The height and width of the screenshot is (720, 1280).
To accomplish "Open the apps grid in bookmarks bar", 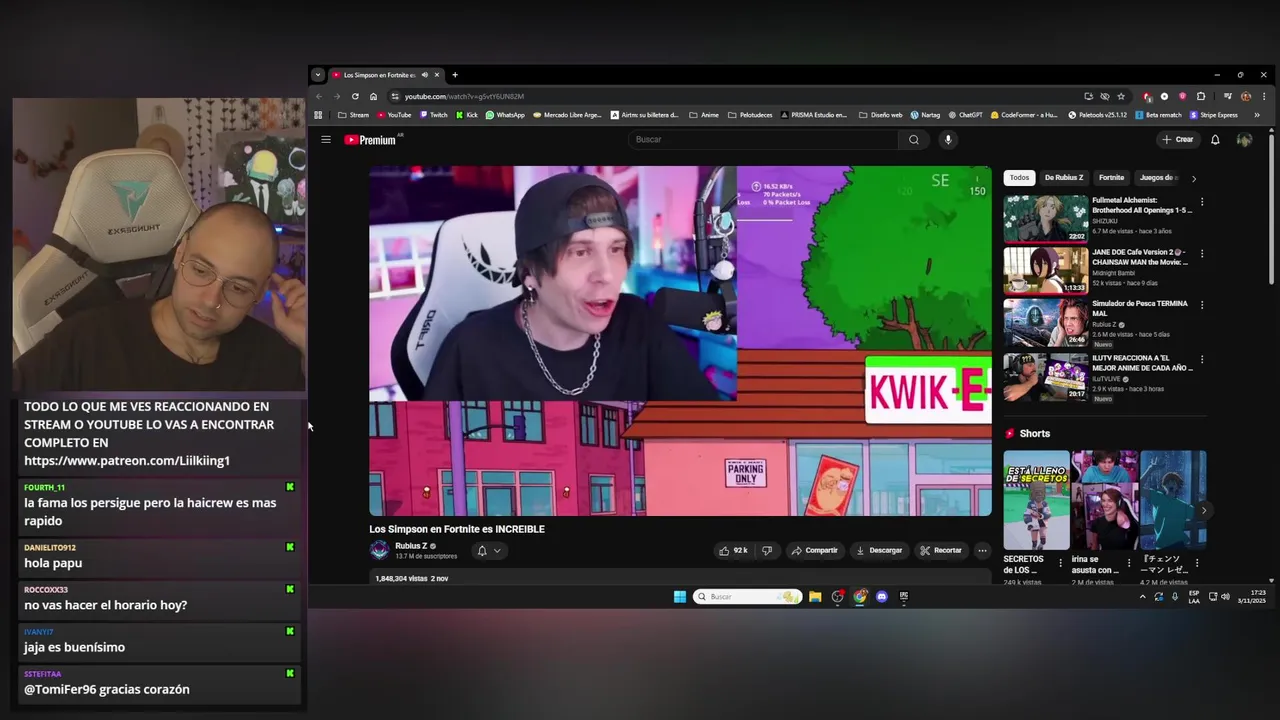I will pyautogui.click(x=318, y=115).
